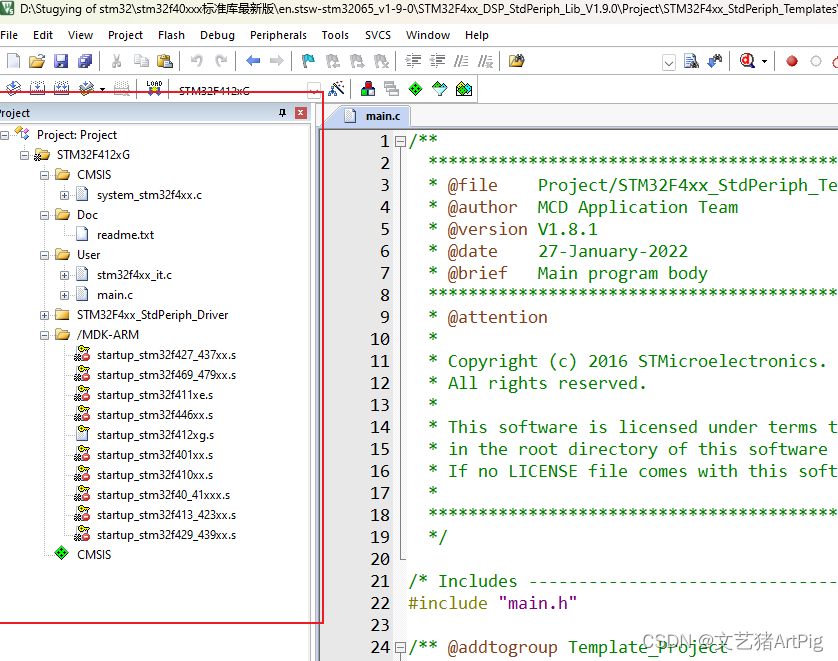Collapse the STM32F412xG target node
Viewport: 838px width, 661px height.
[24, 155]
